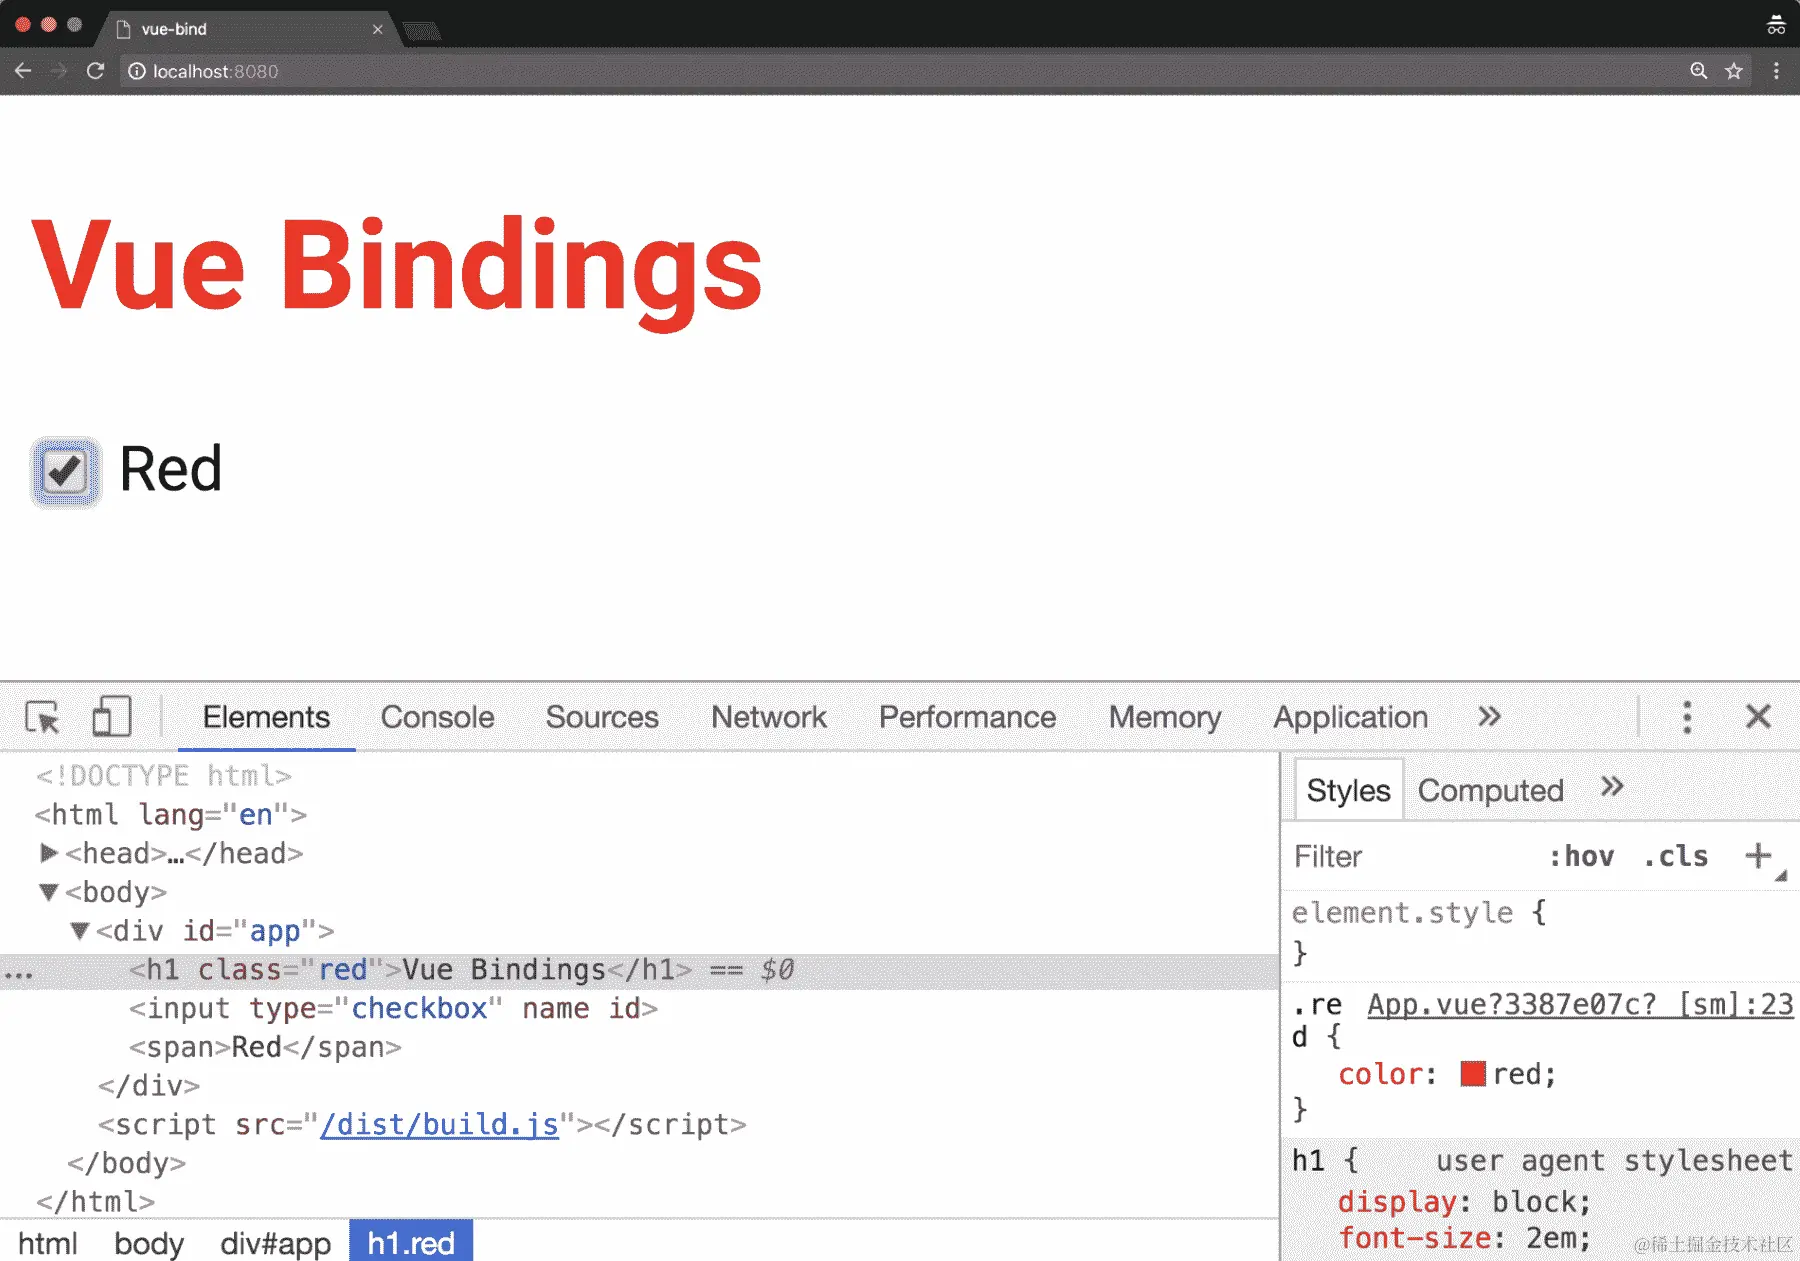Select h1.red in the breadcrumb bar

click(411, 1243)
